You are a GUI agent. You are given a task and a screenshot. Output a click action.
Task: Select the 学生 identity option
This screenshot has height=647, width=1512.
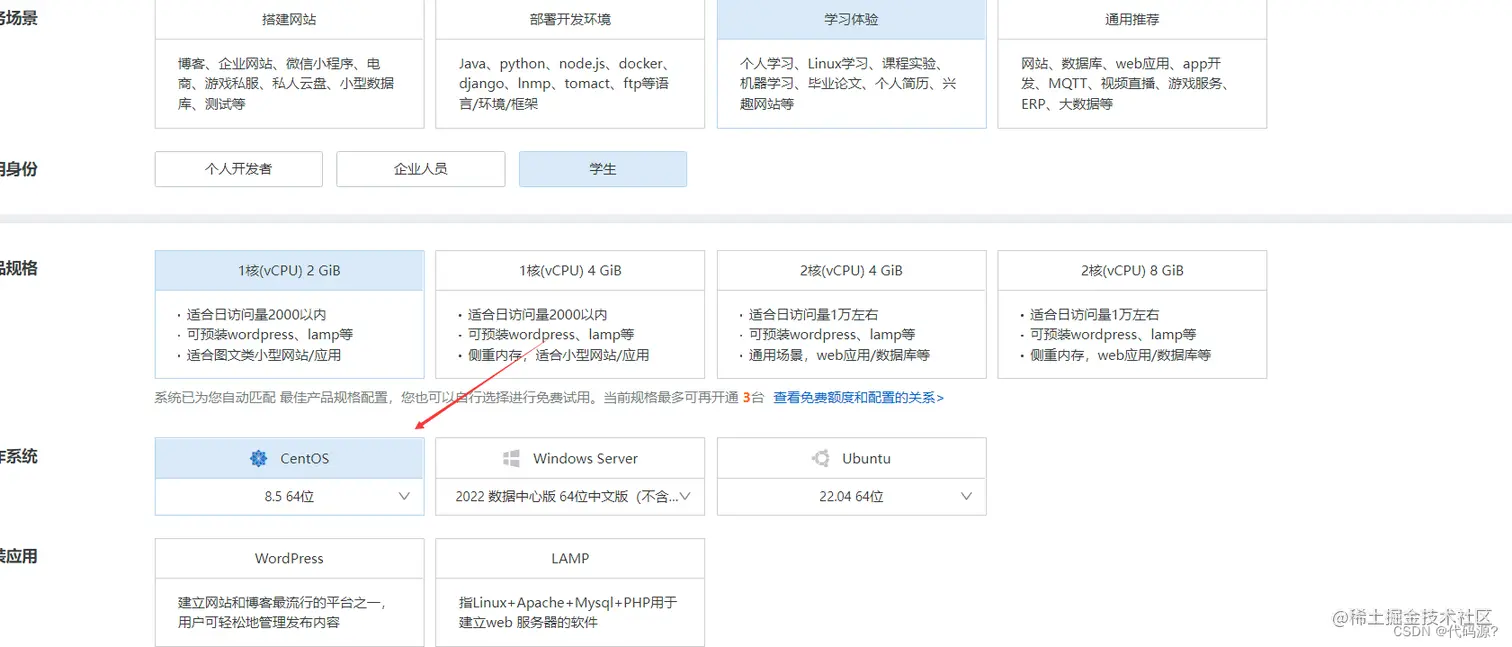tap(602, 169)
